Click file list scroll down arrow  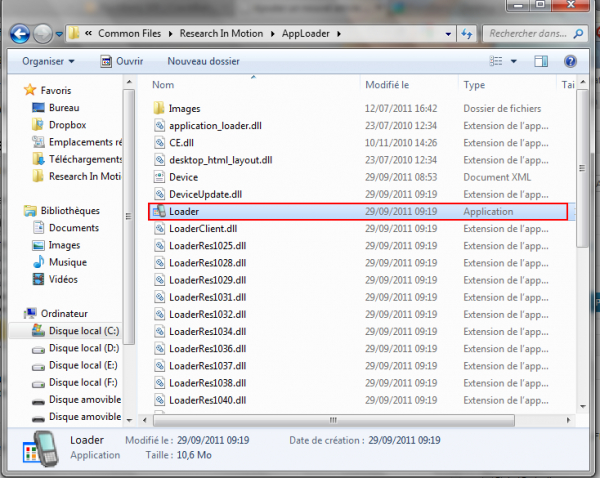(x=582, y=406)
